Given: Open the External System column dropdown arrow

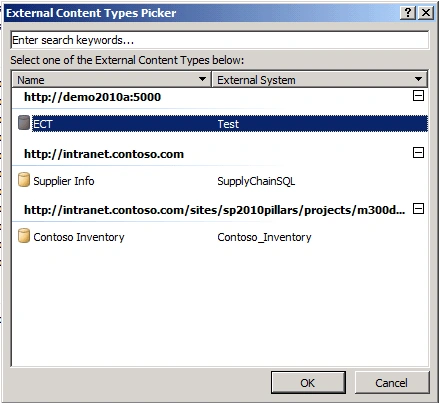Looking at the screenshot, I should (418, 79).
